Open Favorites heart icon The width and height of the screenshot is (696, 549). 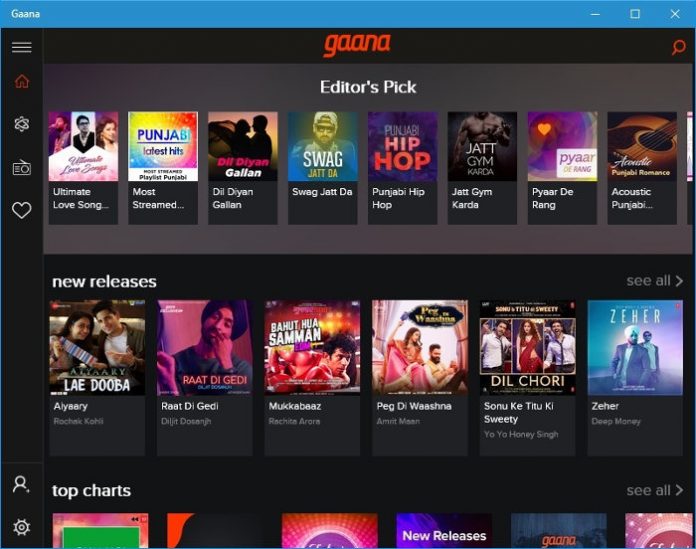(x=21, y=210)
